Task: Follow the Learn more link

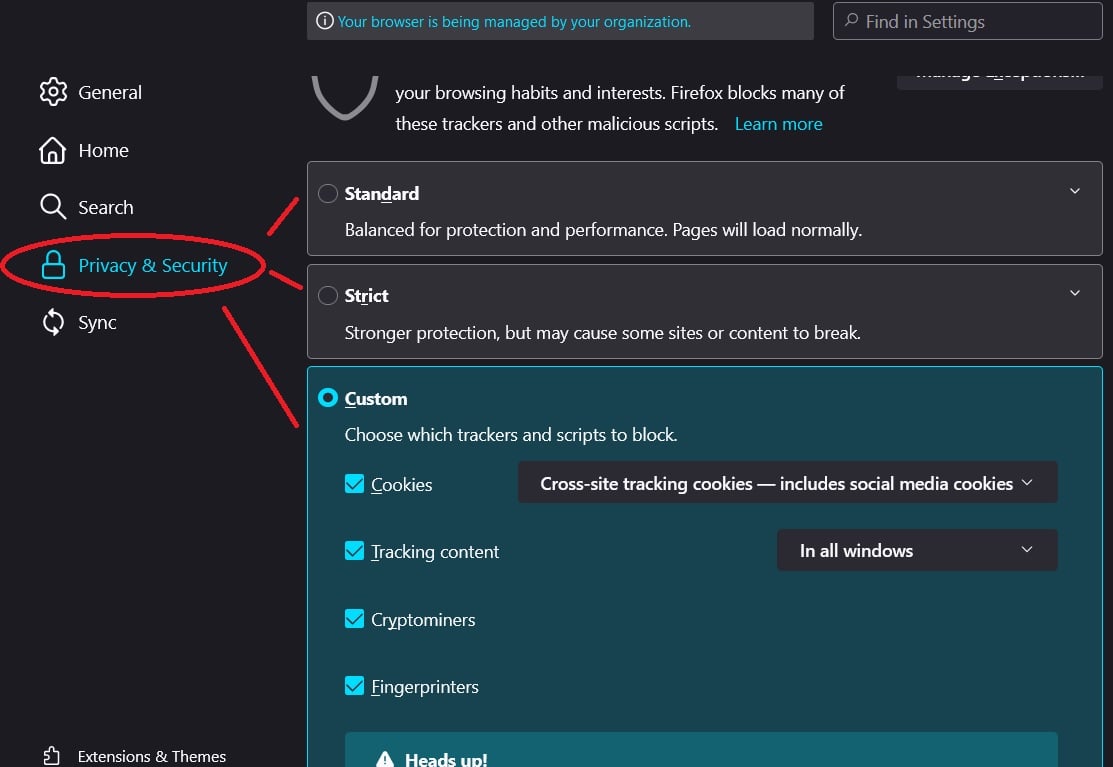Action: pyautogui.click(x=778, y=124)
